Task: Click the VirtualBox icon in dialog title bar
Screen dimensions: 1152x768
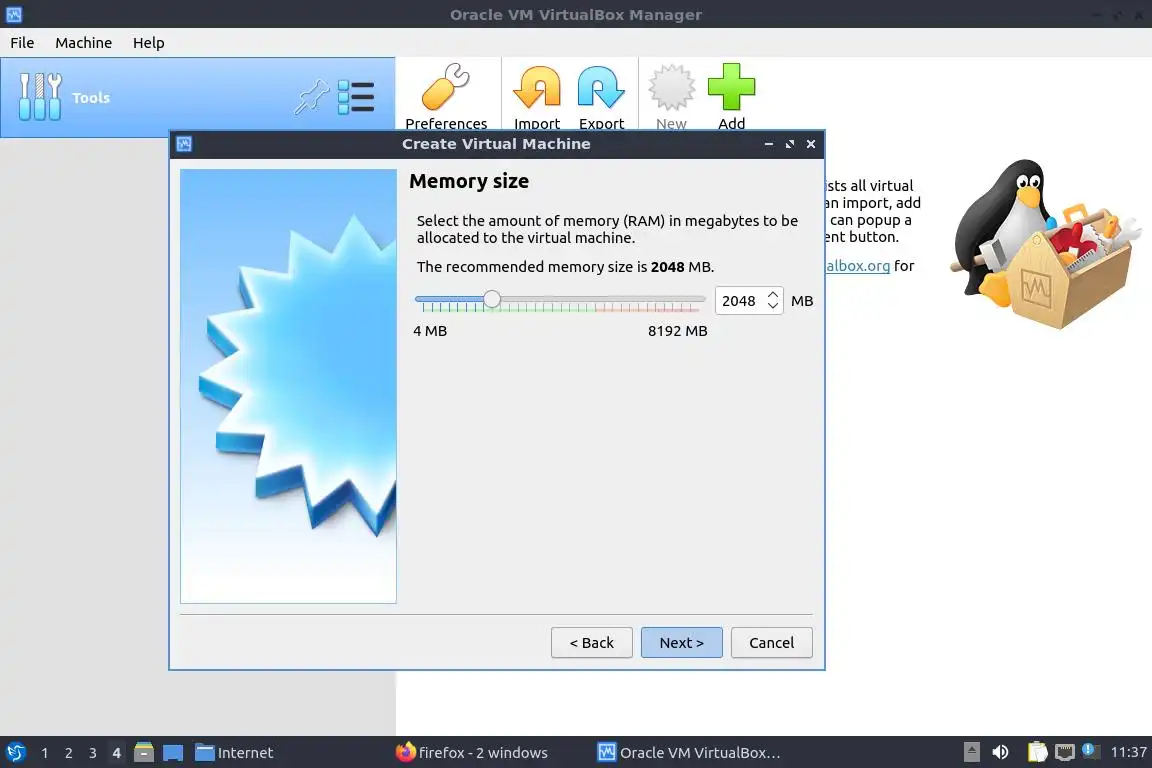Action: (x=184, y=144)
